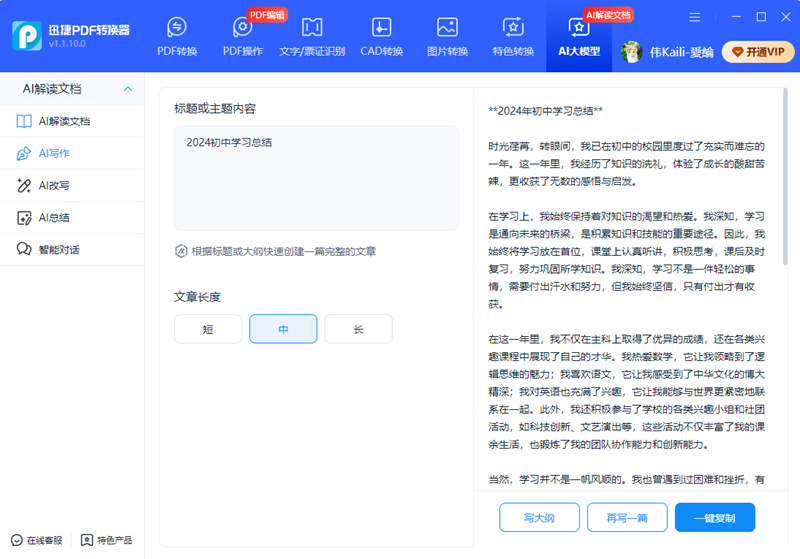Click the sparkle icon beside AI总结
Screen dimensions: 800x559
tap(24, 218)
